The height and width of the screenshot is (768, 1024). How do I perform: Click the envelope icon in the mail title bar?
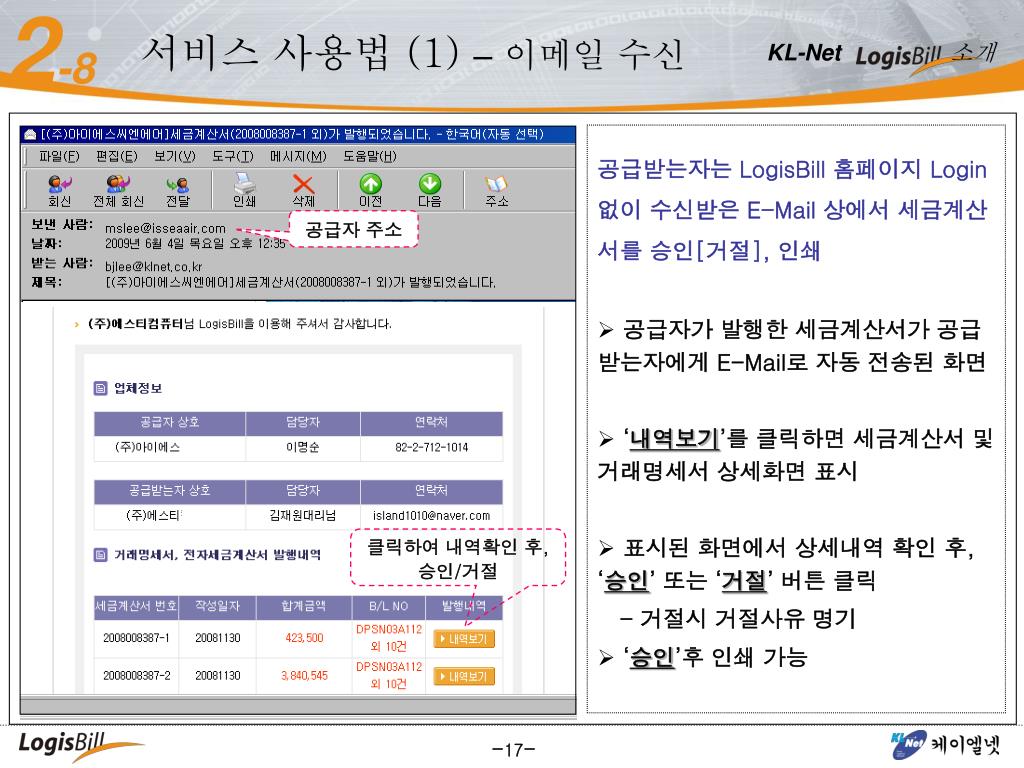point(30,135)
